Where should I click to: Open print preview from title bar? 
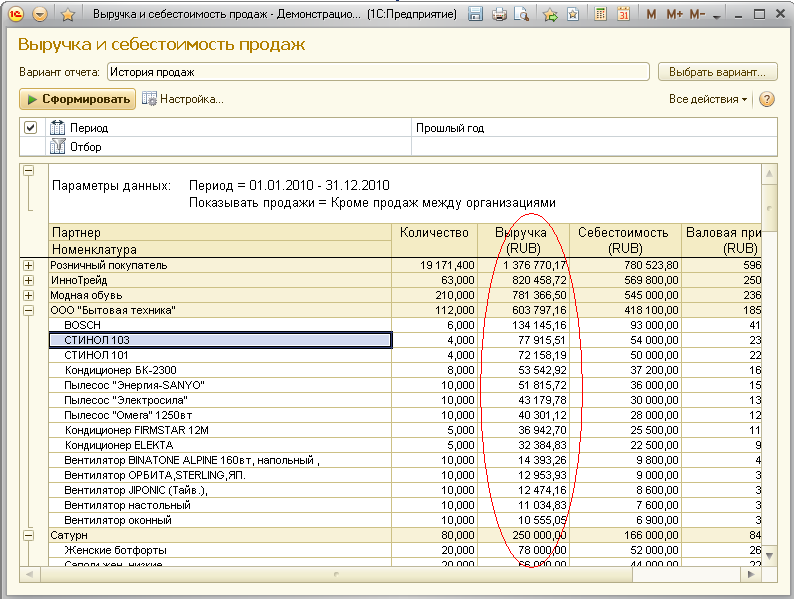522,15
